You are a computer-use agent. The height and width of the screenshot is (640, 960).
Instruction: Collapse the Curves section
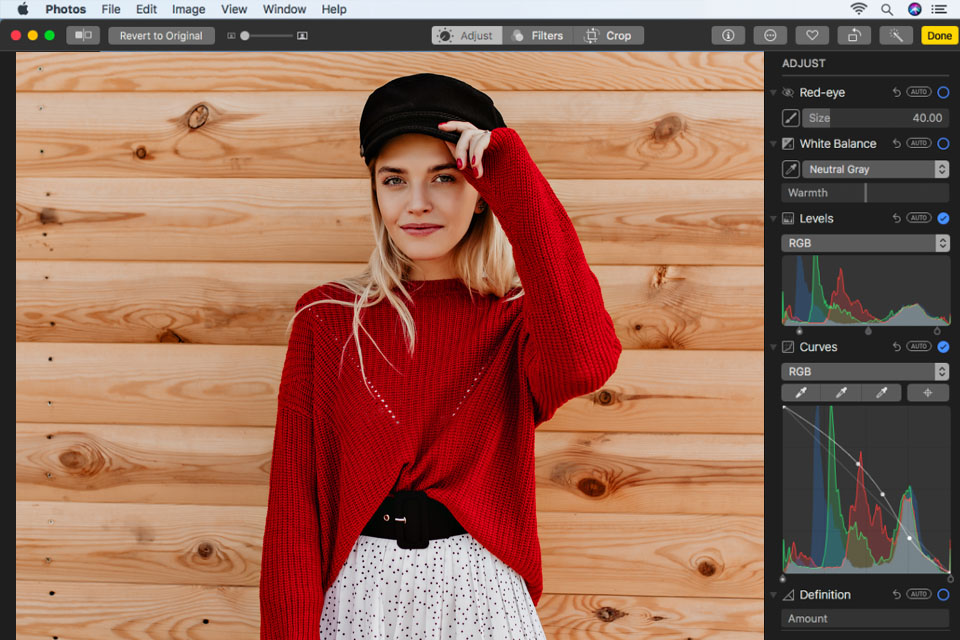[773, 347]
